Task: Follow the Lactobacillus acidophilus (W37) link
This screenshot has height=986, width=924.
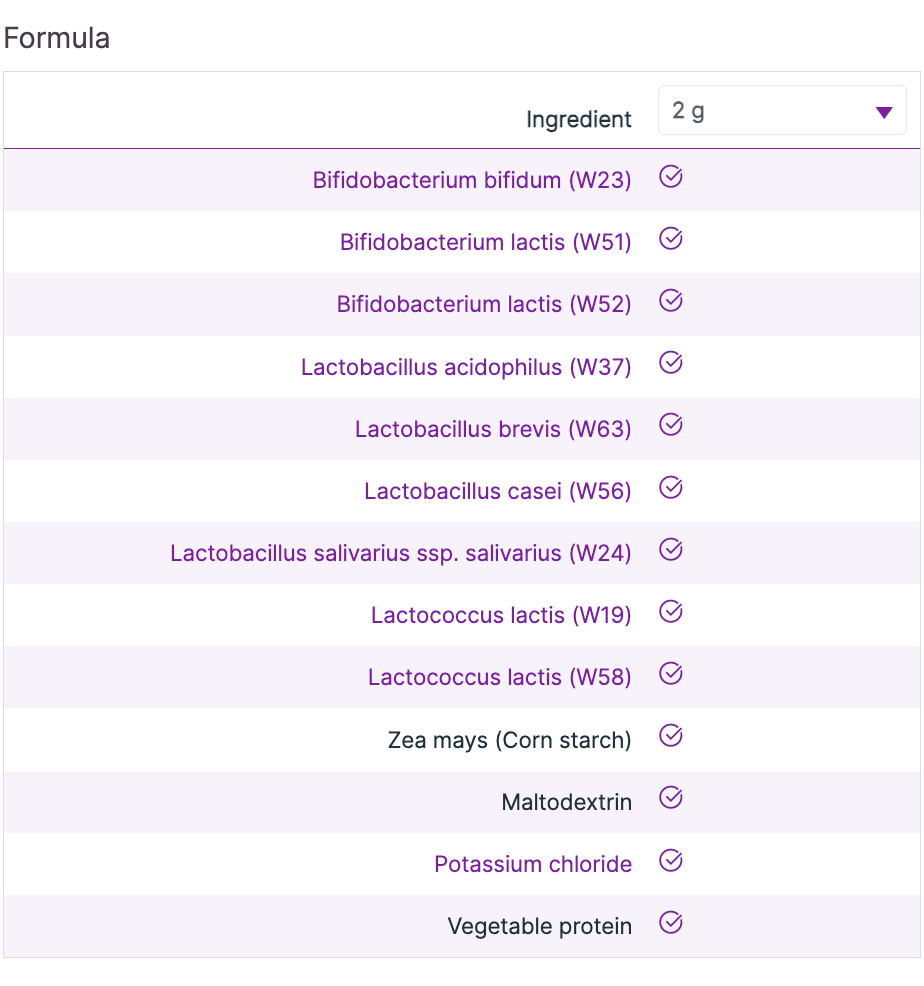Action: pyautogui.click(x=466, y=368)
